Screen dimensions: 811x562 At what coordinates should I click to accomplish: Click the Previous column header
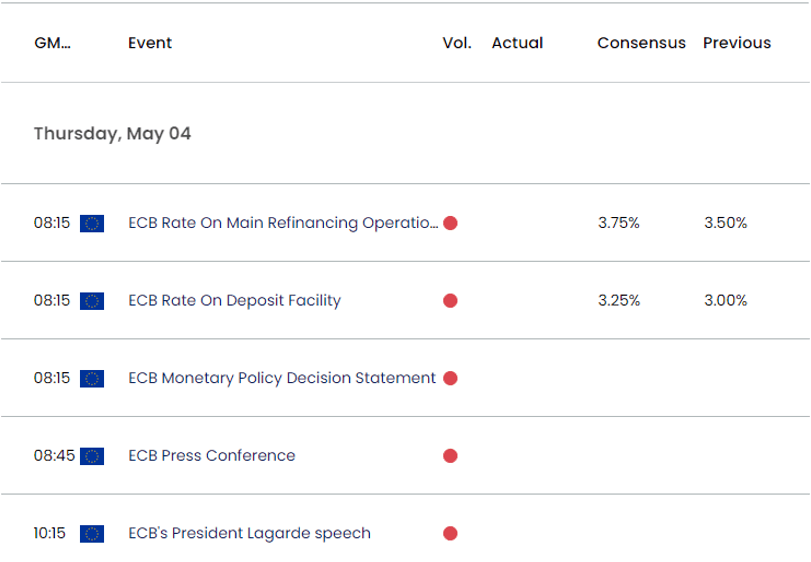737,43
